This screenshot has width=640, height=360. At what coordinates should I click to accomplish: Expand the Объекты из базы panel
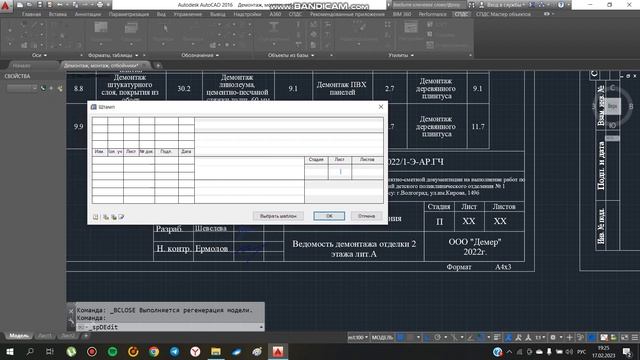tap(291, 55)
